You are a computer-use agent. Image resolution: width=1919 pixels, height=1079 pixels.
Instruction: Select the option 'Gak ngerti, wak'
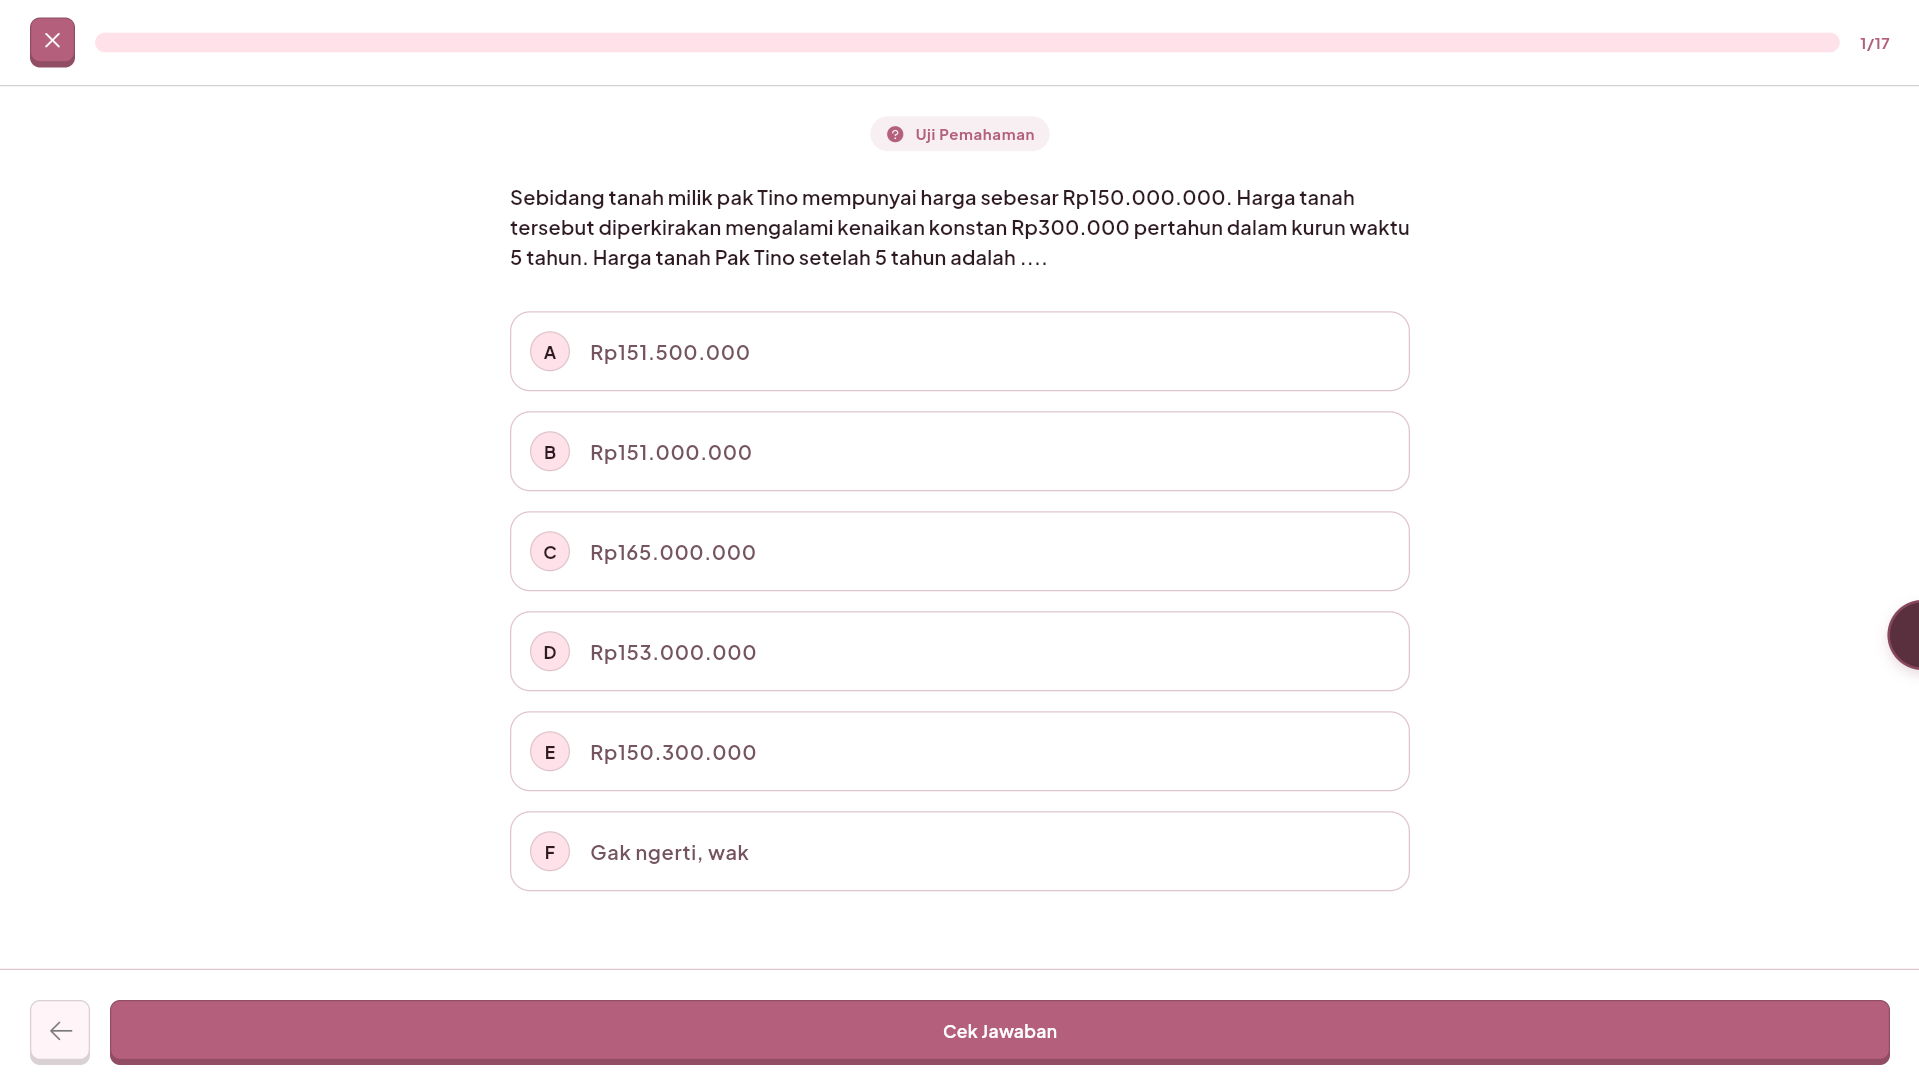point(959,851)
